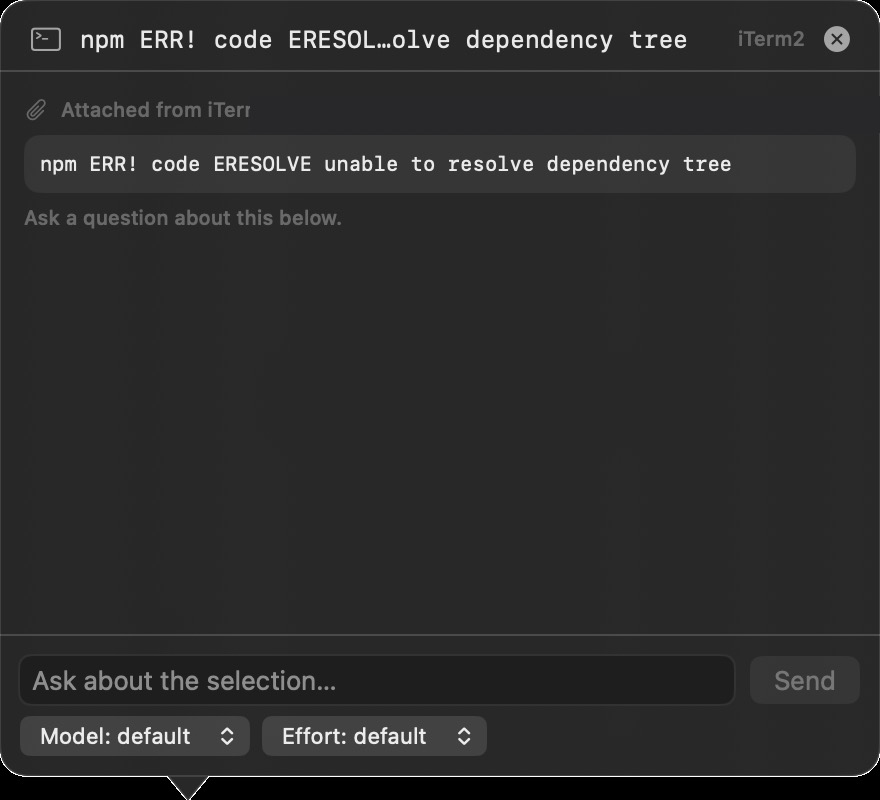Open the Effort: default dropdown

pyautogui.click(x=374, y=736)
